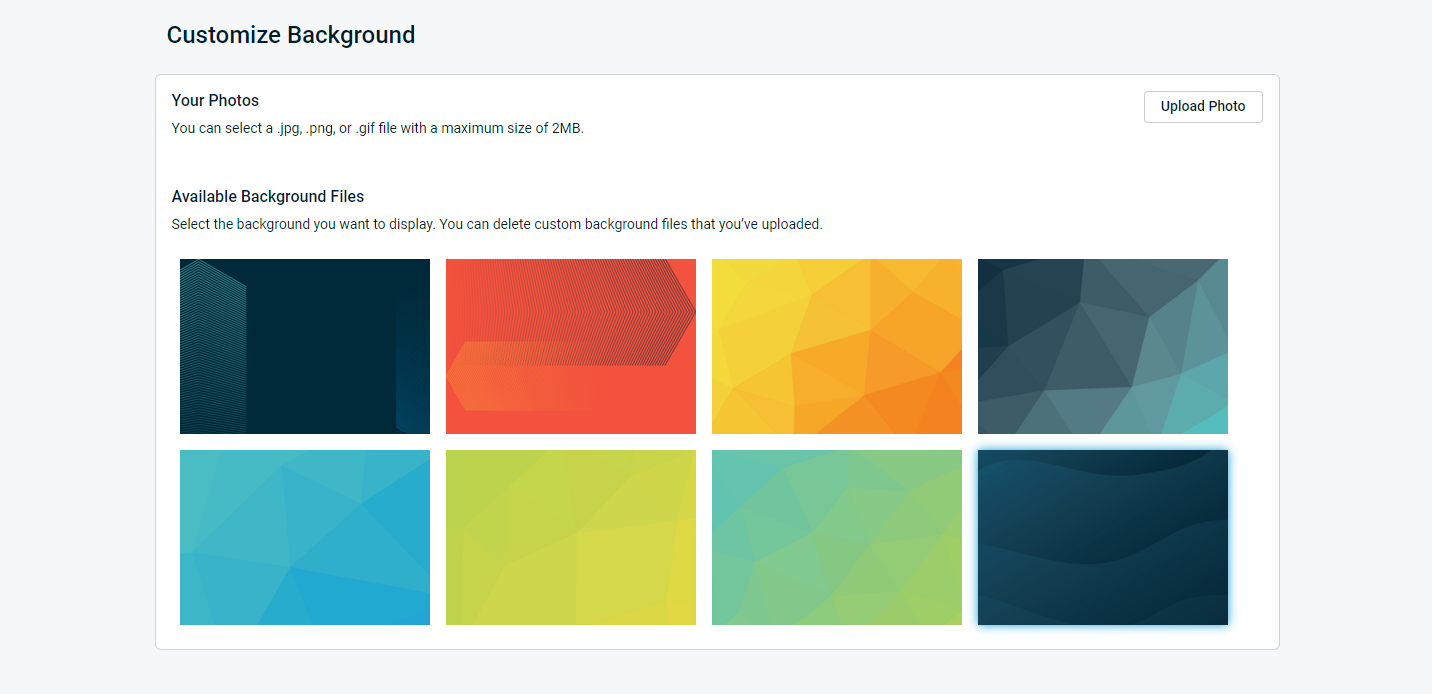1432x694 pixels.
Task: Click the file requirements text about 2MB maximum
Action: coord(377,127)
